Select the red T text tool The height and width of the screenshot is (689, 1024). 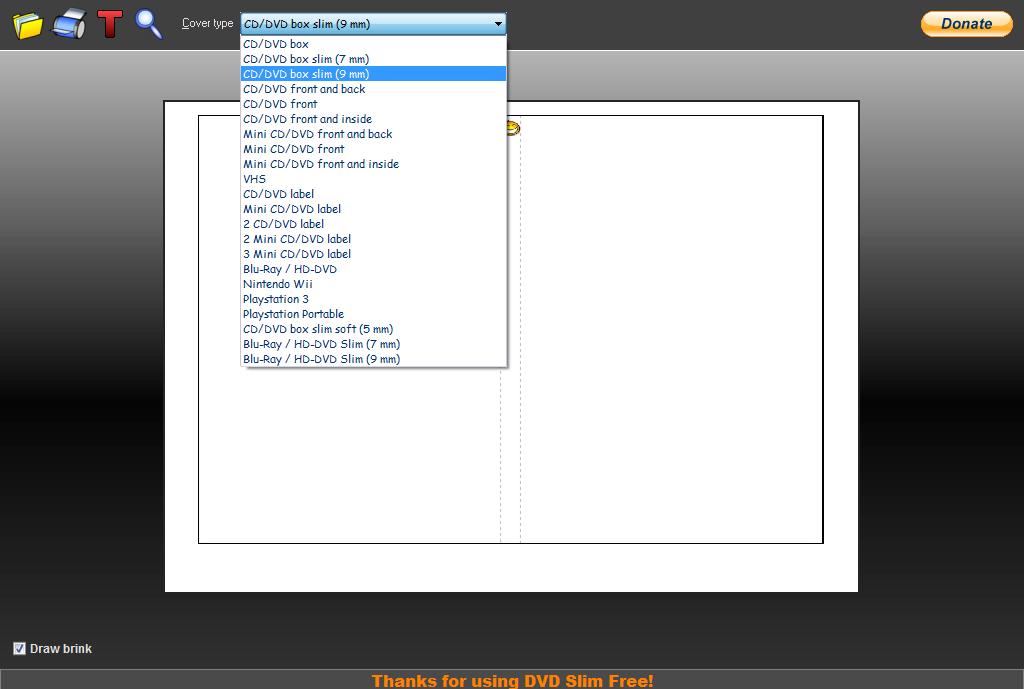click(x=110, y=24)
